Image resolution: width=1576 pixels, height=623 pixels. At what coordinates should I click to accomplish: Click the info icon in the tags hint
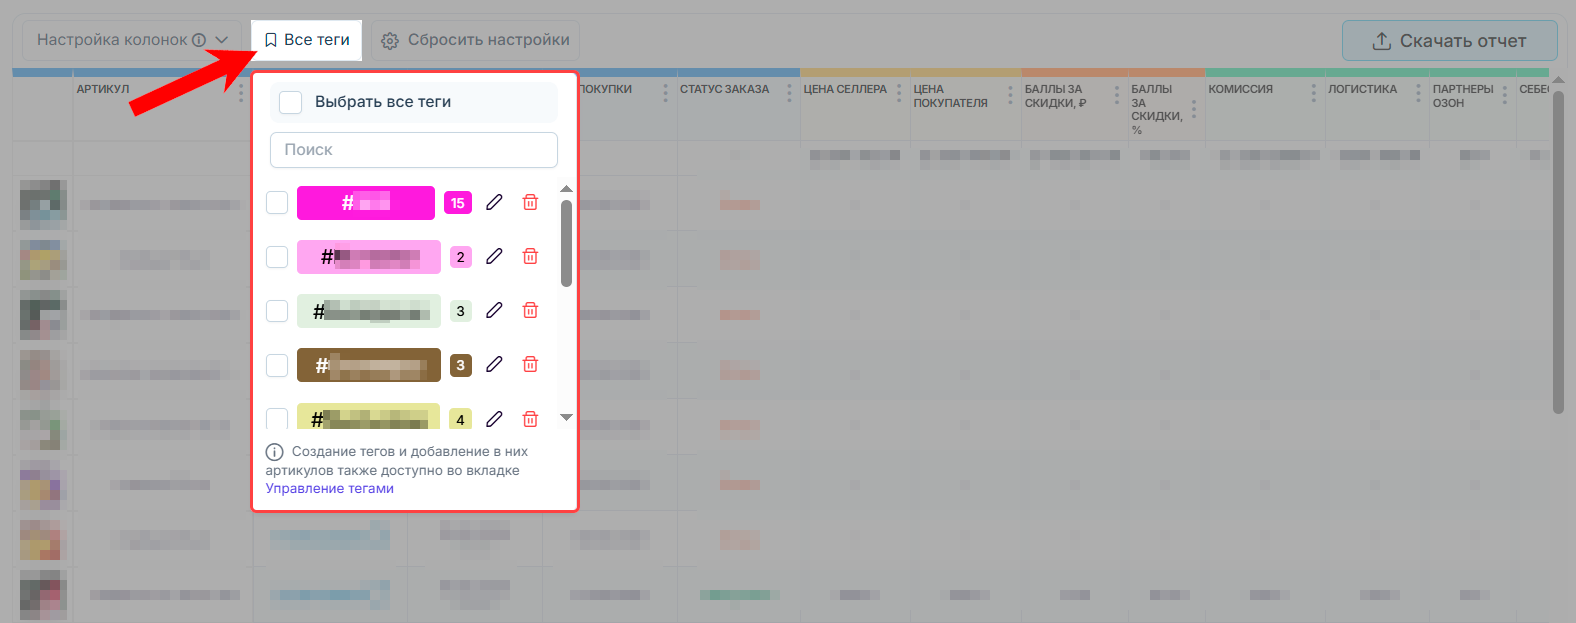click(x=274, y=452)
